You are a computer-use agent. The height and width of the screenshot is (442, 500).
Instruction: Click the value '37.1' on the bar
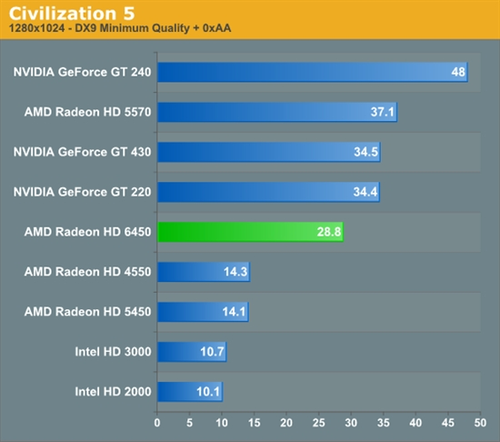pyautogui.click(x=383, y=112)
